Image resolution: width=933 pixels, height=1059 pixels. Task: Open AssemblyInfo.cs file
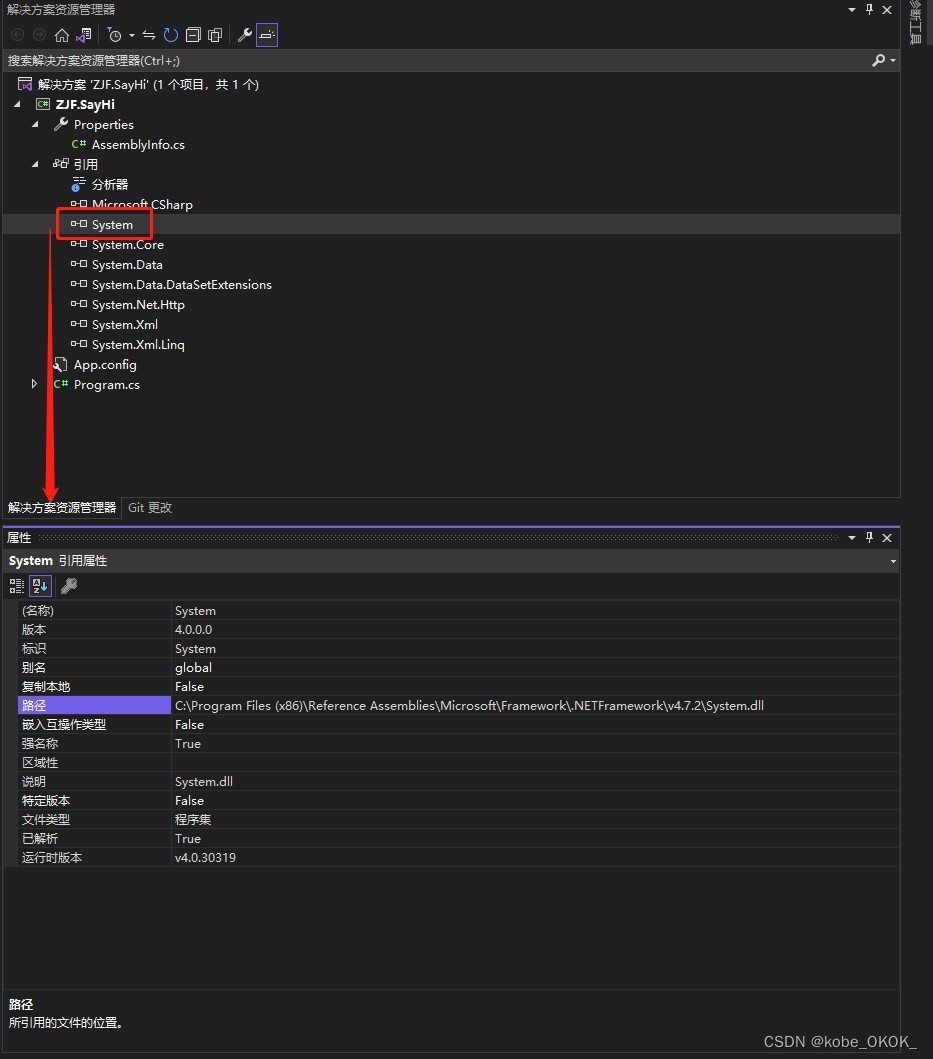click(138, 145)
